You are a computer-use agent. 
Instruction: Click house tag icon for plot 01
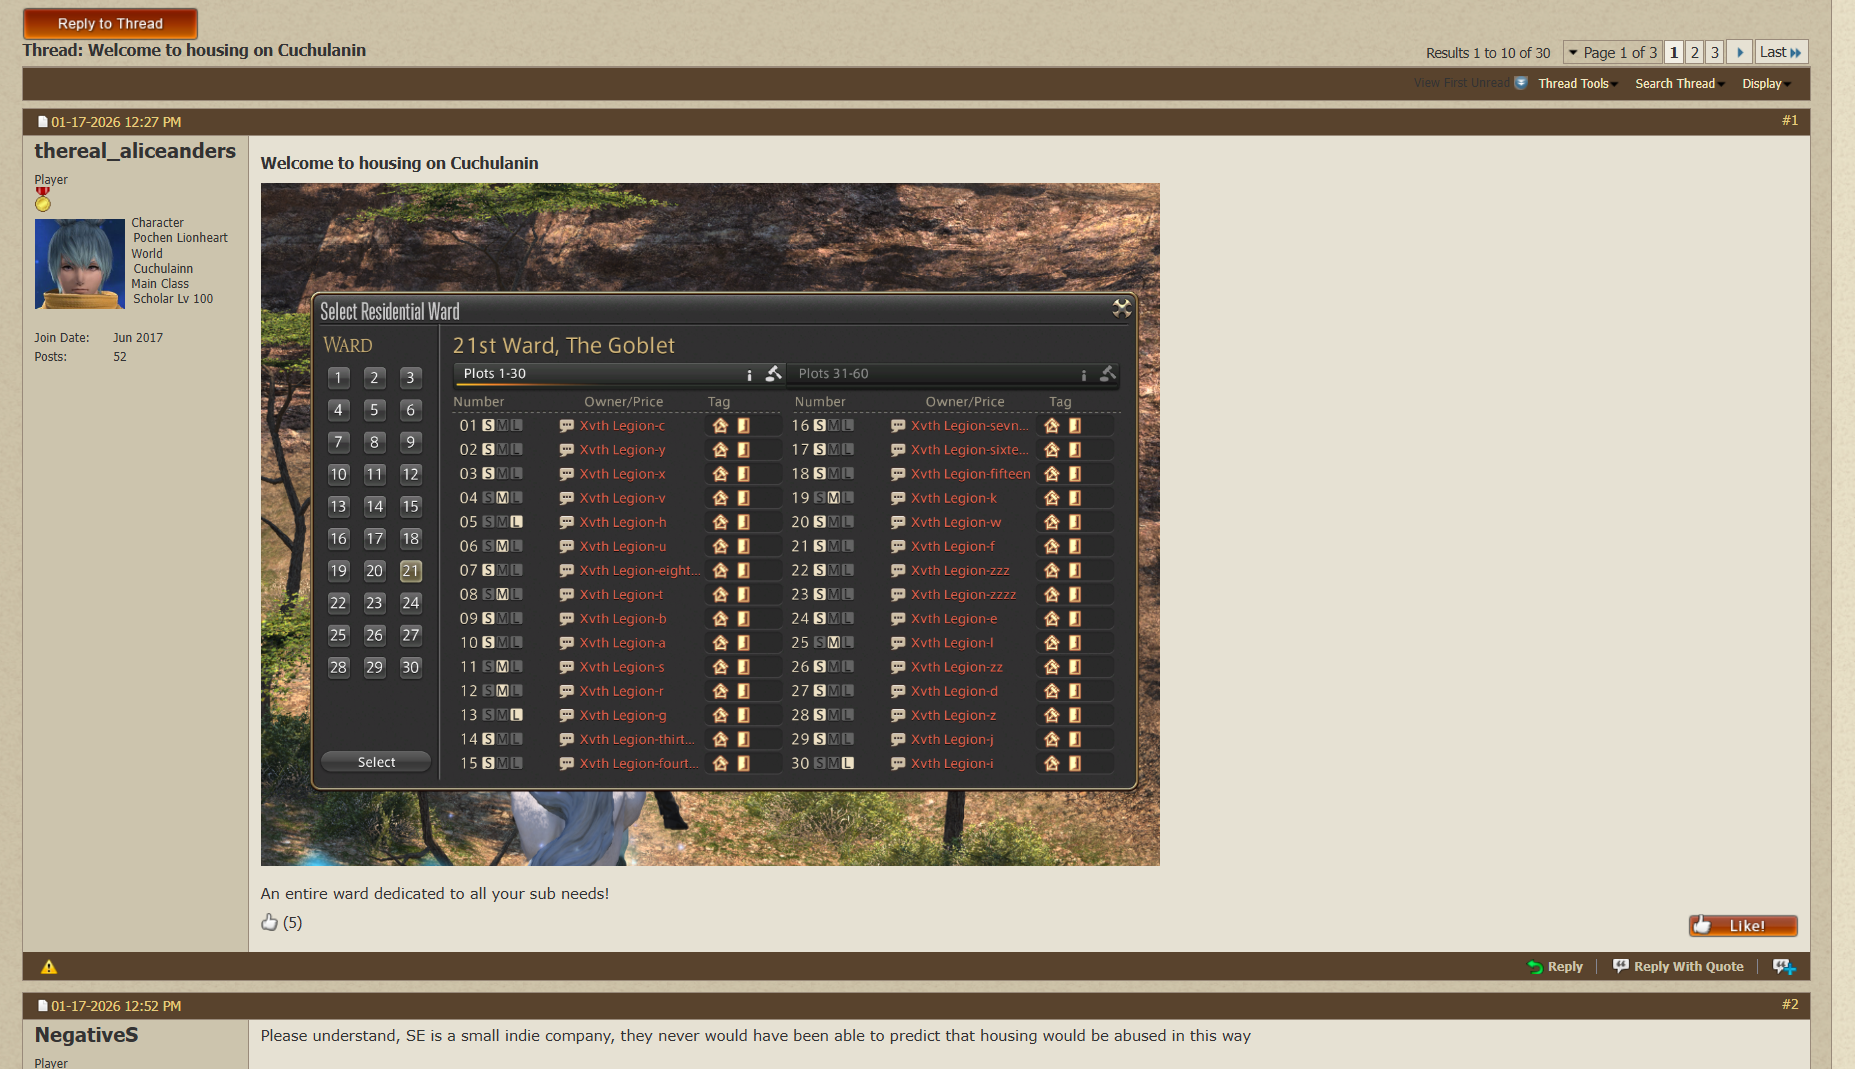(720, 426)
